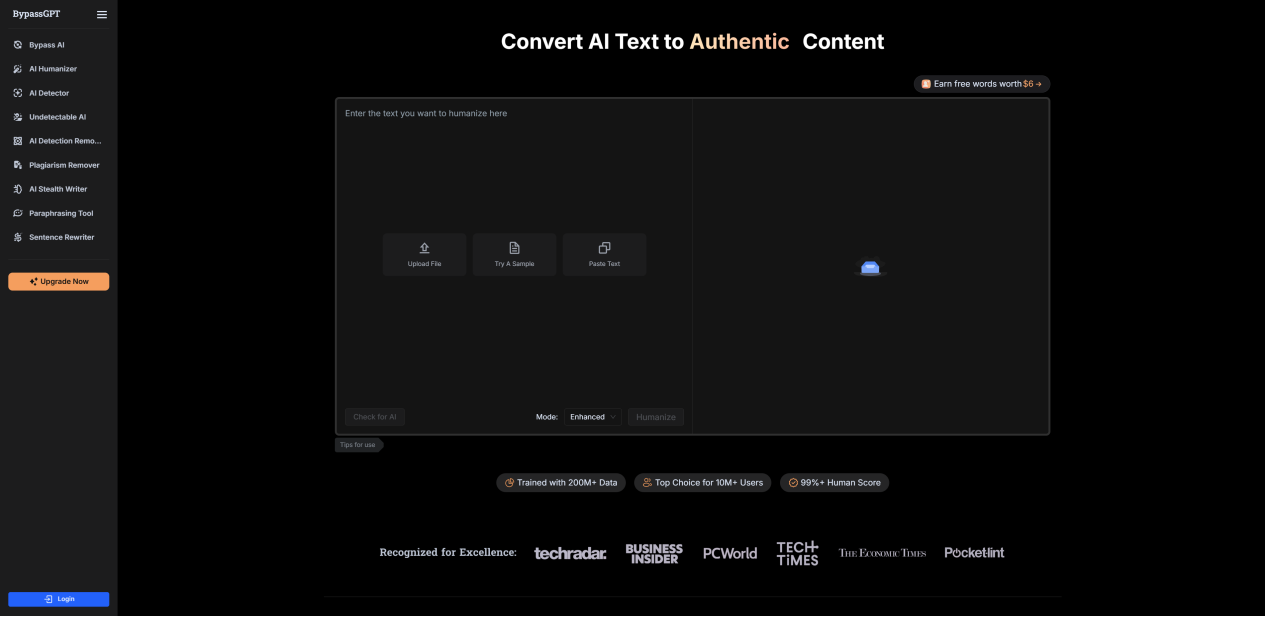Open the Bypass AI menu item
Image resolution: width=1265 pixels, height=620 pixels.
(59, 45)
